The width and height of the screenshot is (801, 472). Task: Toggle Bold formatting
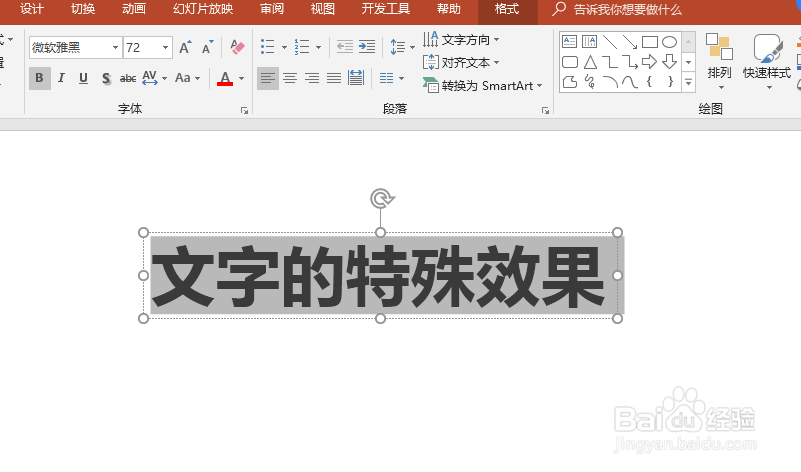(x=39, y=78)
